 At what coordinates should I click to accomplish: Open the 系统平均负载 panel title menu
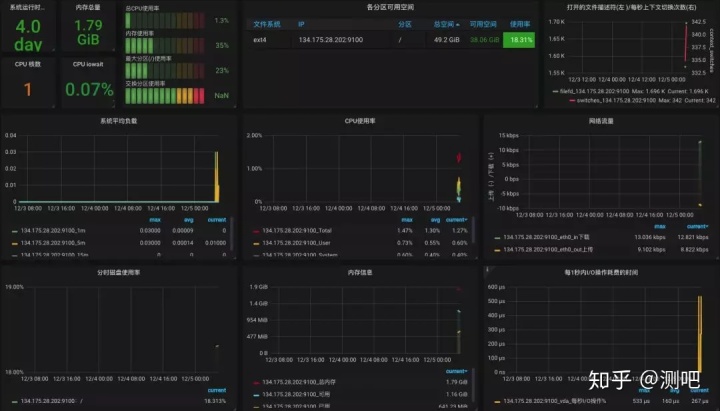tap(118, 121)
